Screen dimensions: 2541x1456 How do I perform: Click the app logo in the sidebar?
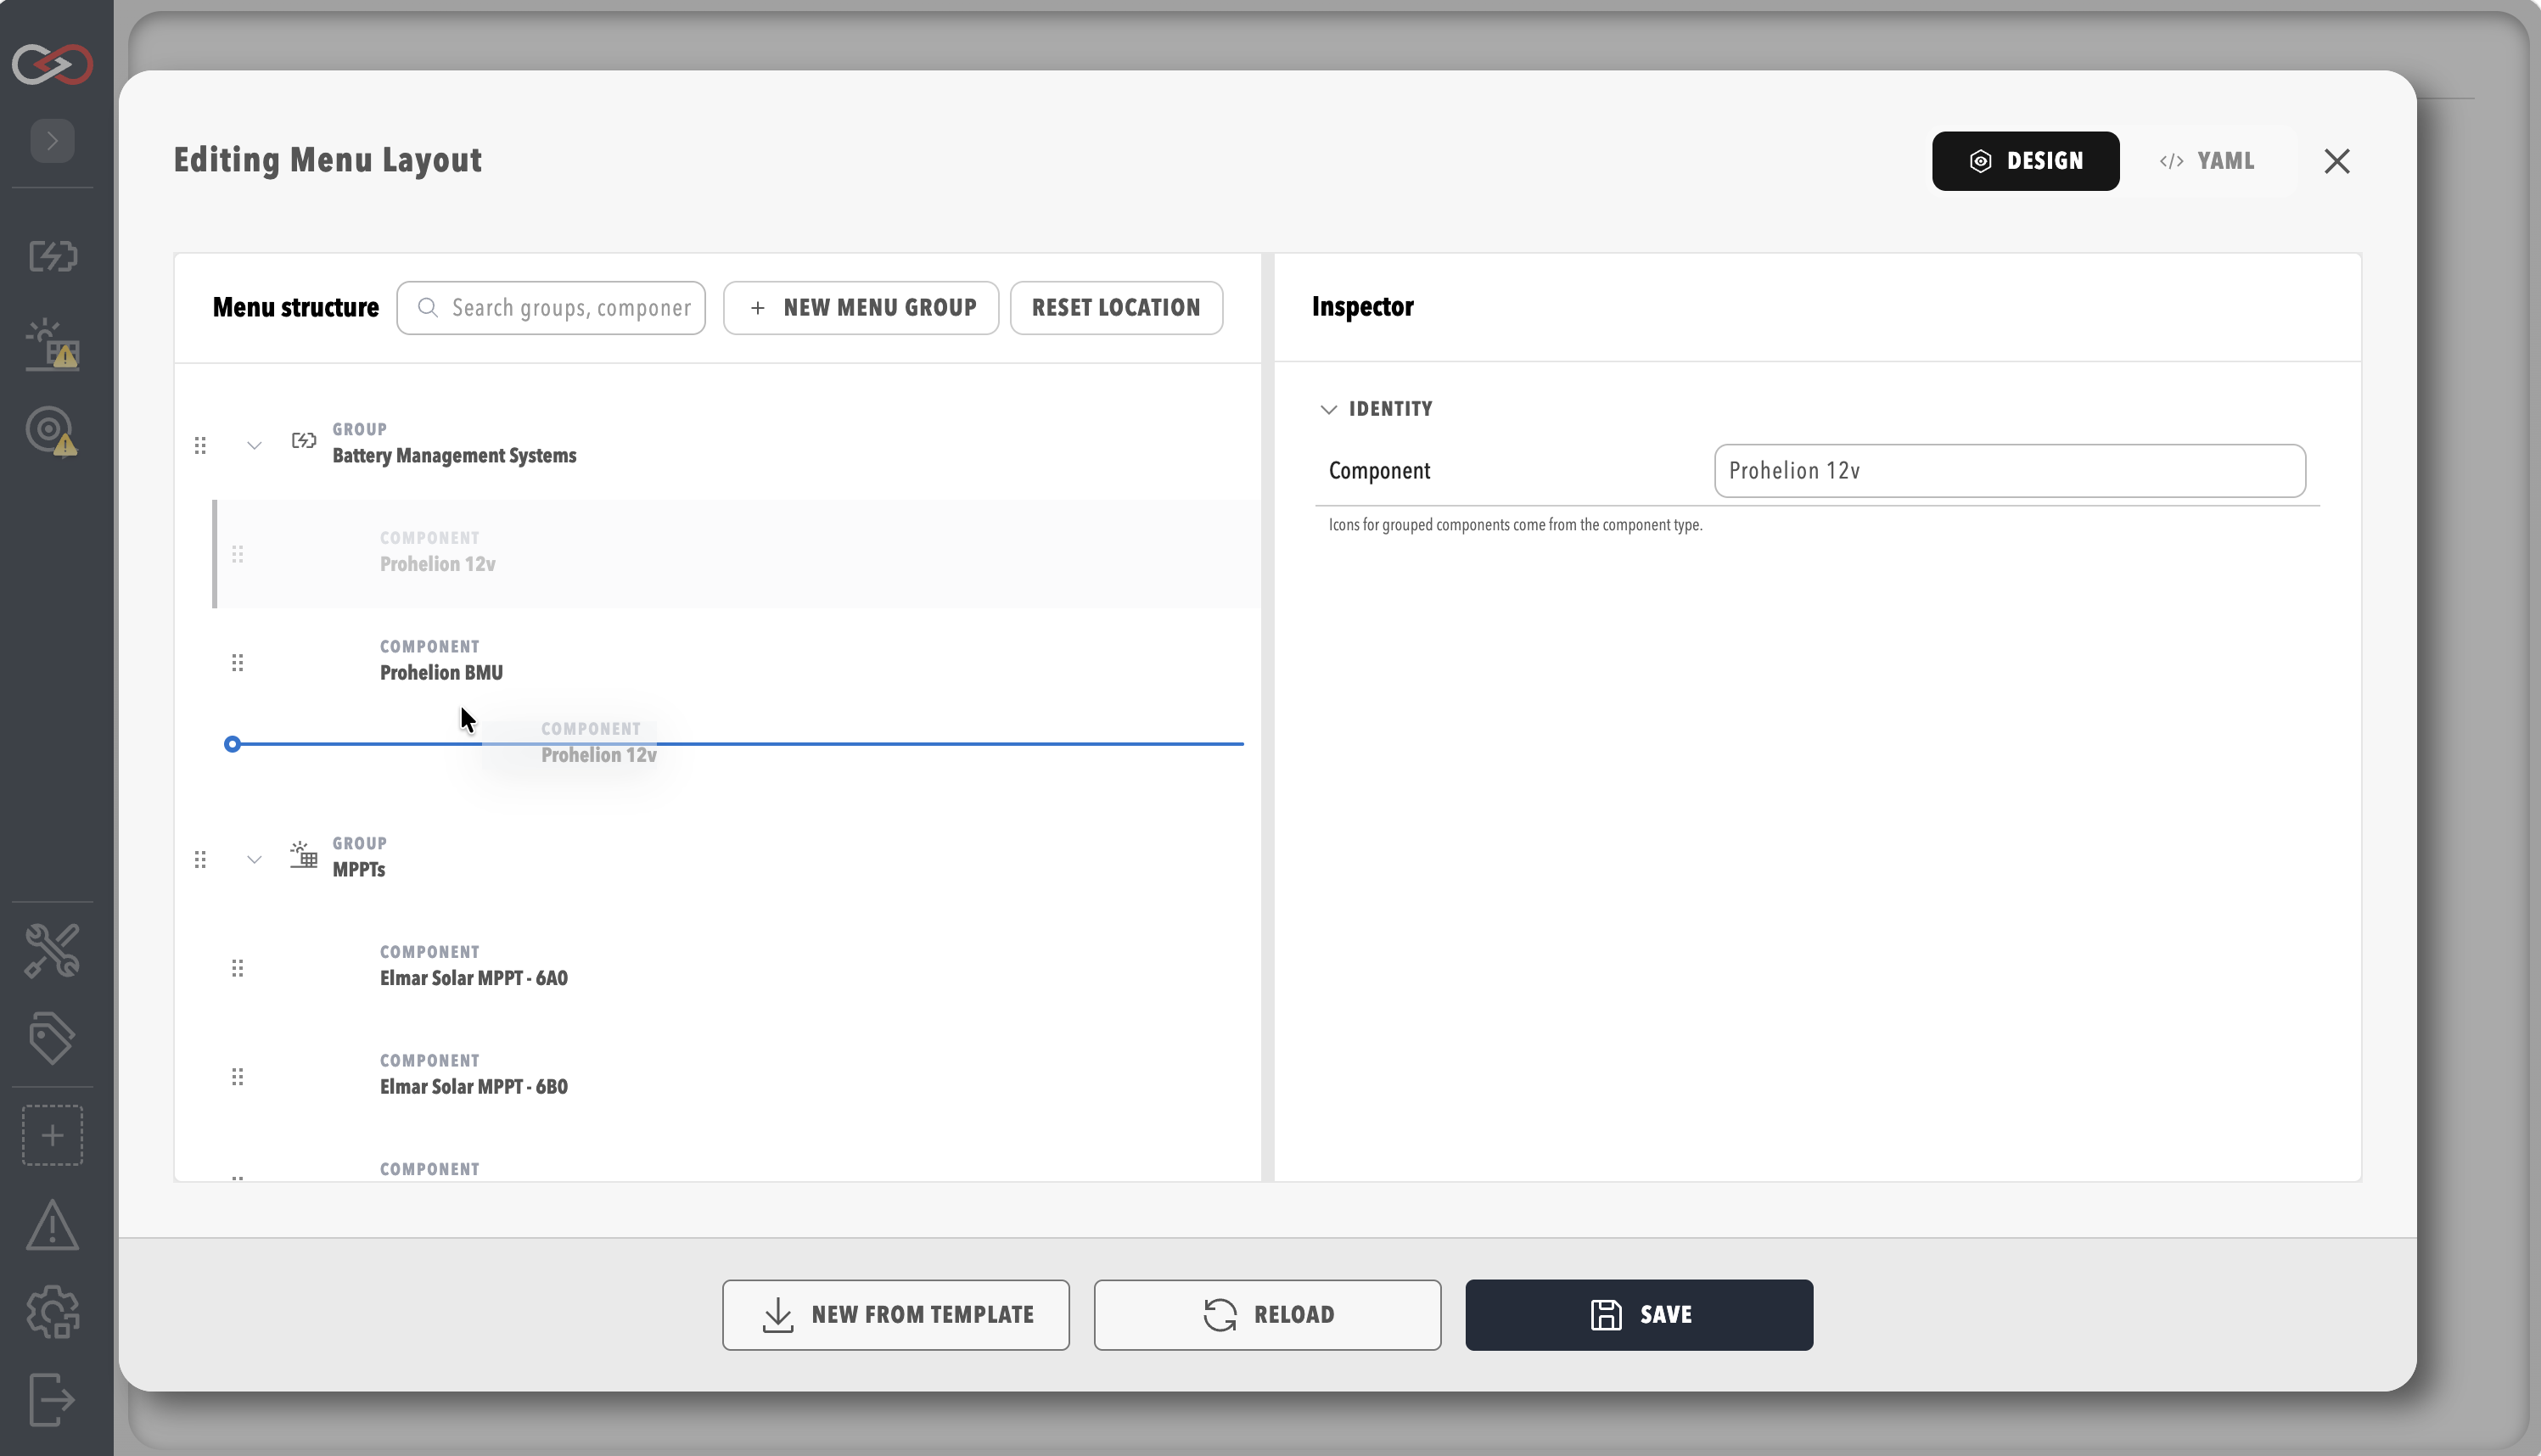tap(52, 65)
